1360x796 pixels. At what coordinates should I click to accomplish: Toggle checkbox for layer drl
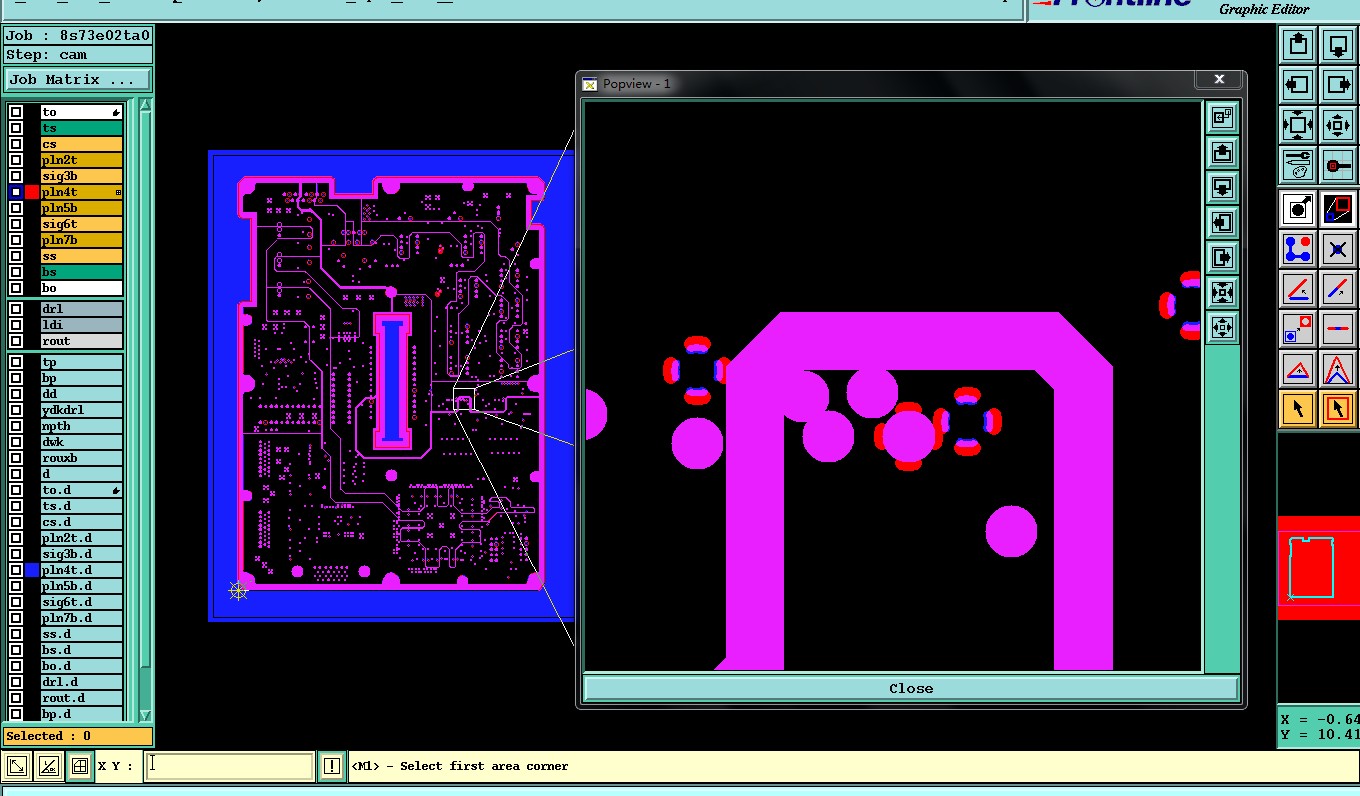click(16, 309)
